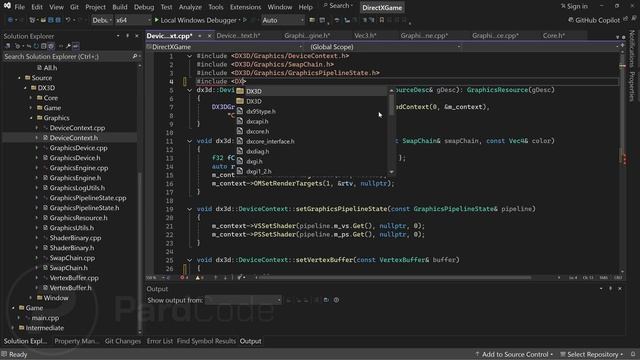Select SwapChain.cpp in Solution Explorer
This screenshot has width=640, height=360.
[72, 258]
